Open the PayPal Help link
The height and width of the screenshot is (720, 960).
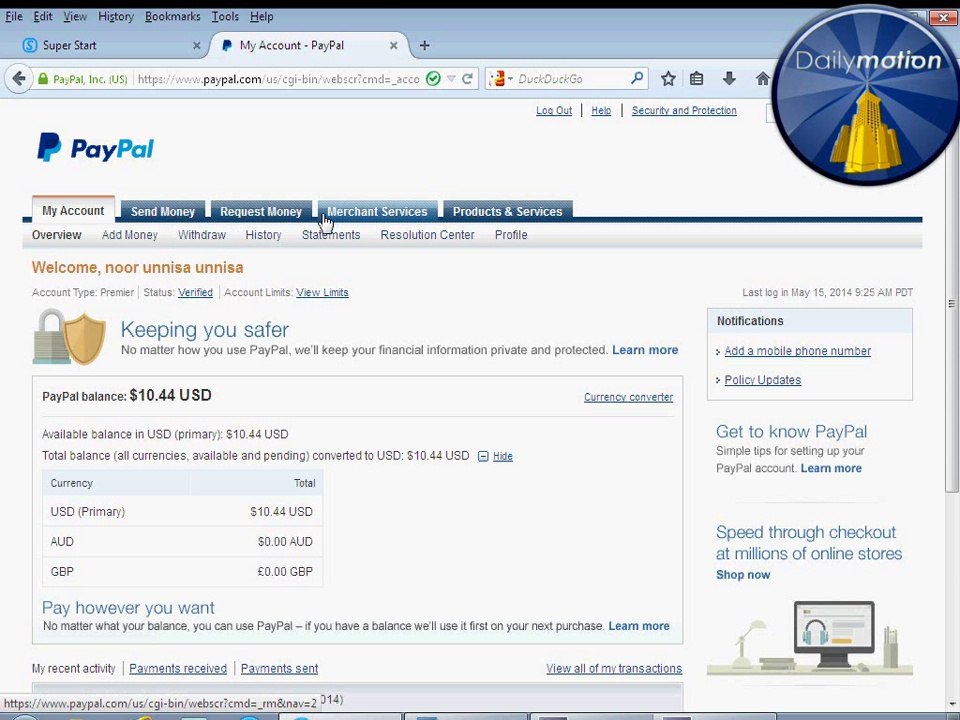click(601, 111)
